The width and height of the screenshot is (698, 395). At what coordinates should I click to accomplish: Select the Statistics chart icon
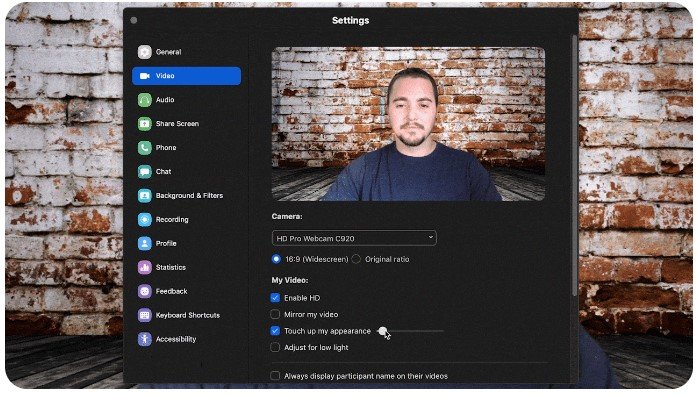click(x=144, y=267)
